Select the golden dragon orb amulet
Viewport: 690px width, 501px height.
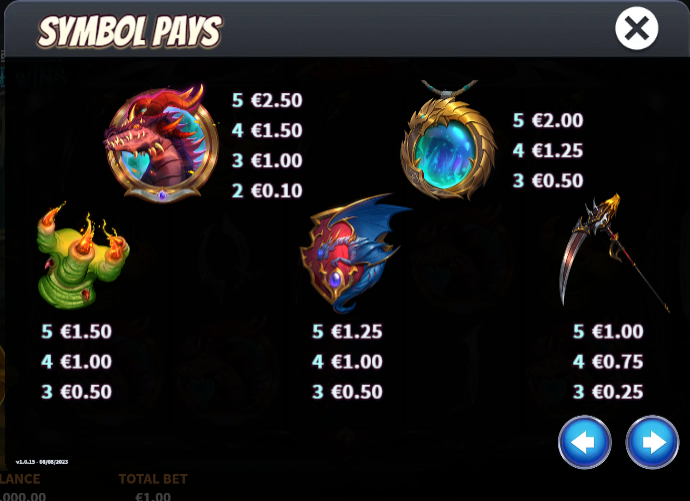pos(448,139)
